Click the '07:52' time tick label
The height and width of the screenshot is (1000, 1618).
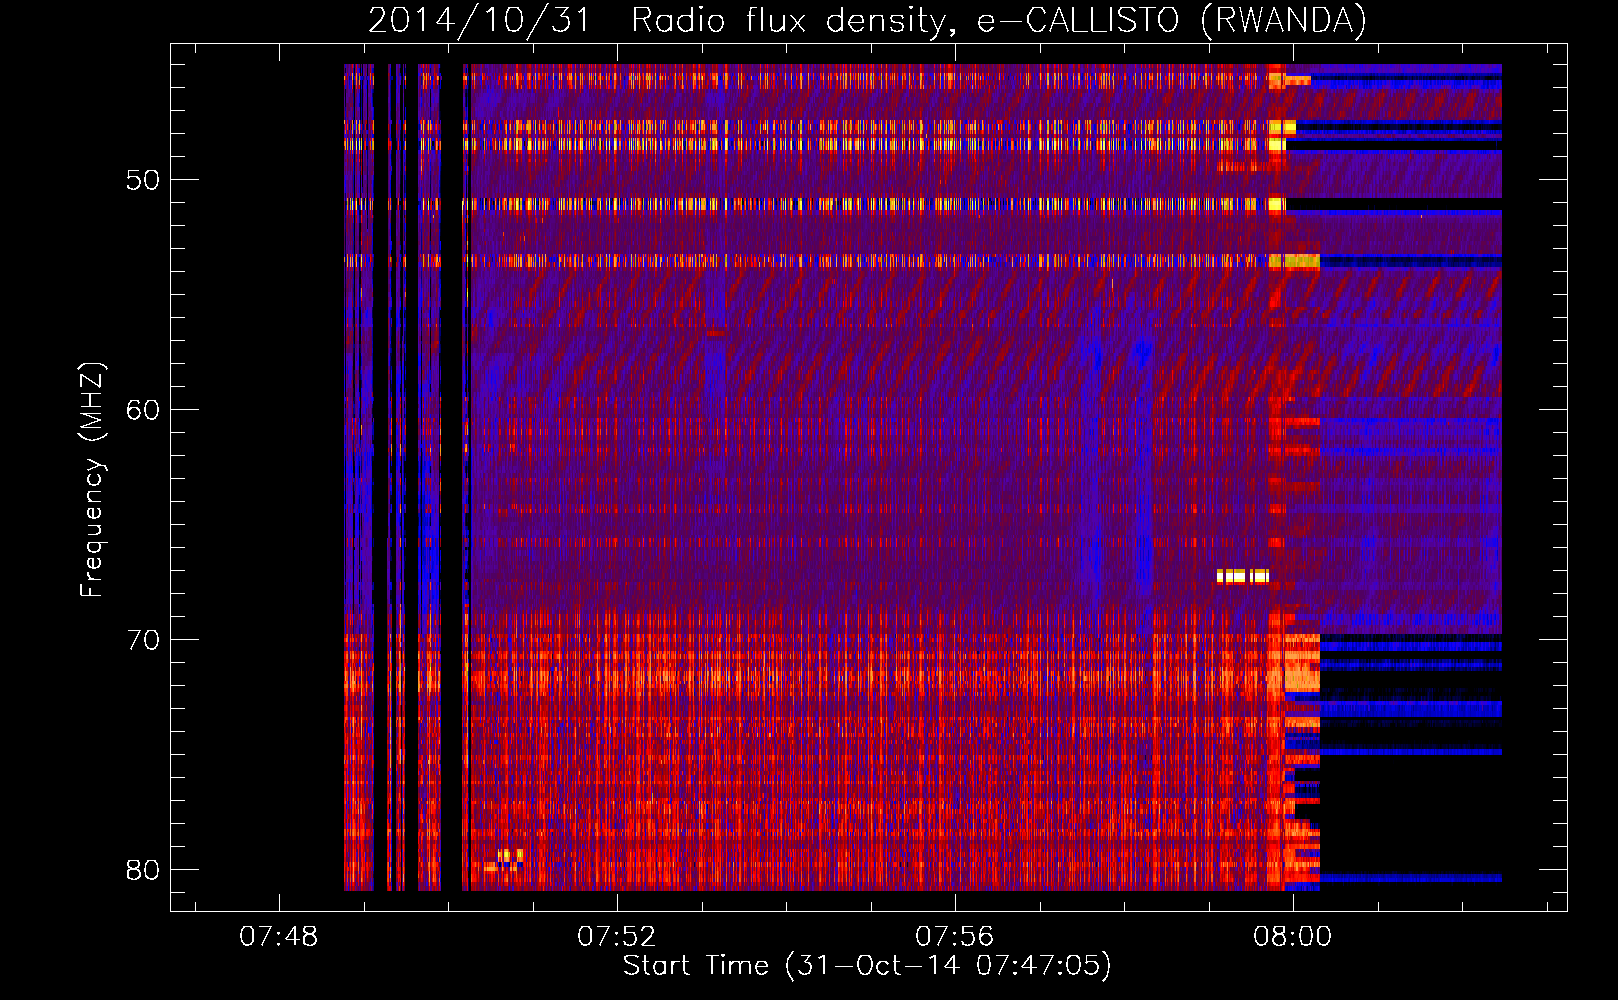tap(617, 937)
